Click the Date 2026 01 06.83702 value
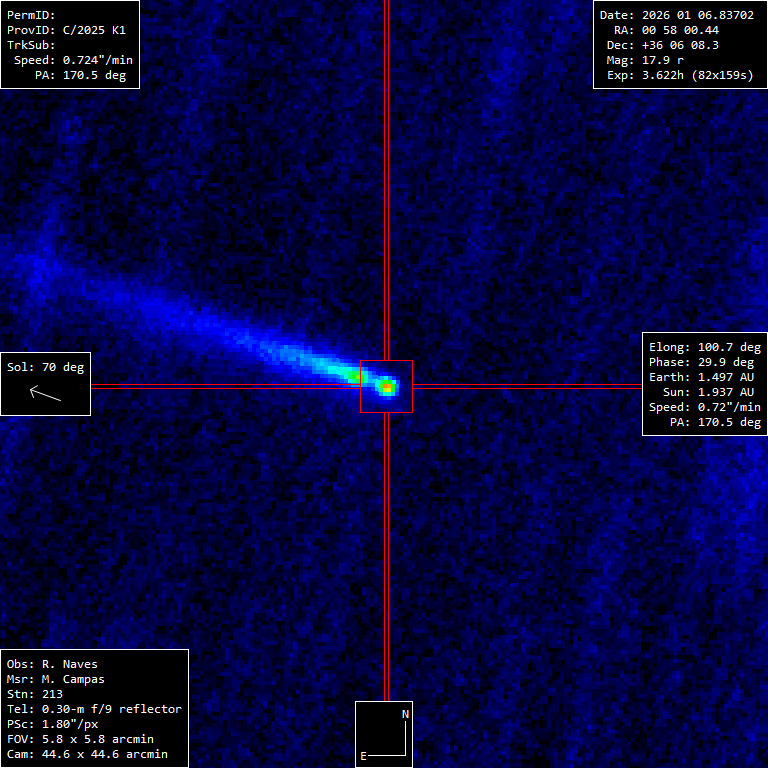Screen dimensions: 768x768 click(676, 15)
